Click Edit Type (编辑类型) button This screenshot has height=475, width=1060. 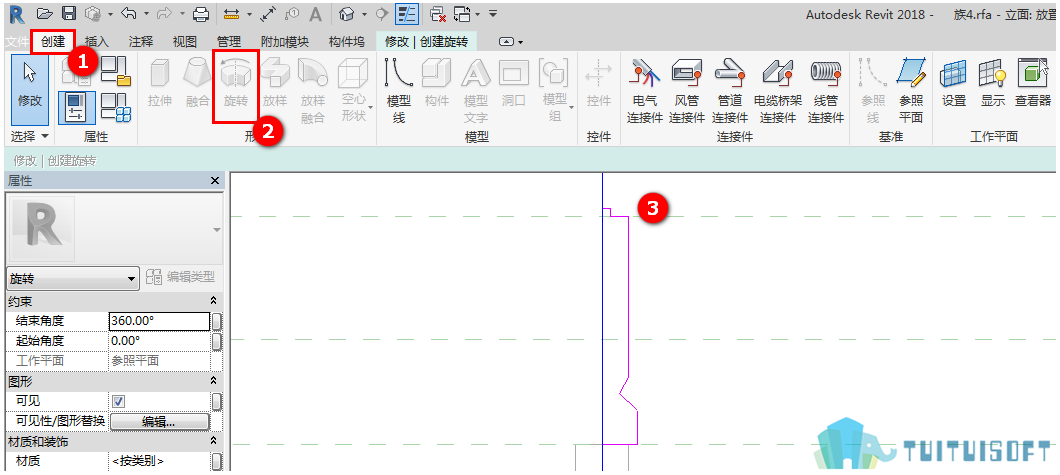tap(180, 277)
